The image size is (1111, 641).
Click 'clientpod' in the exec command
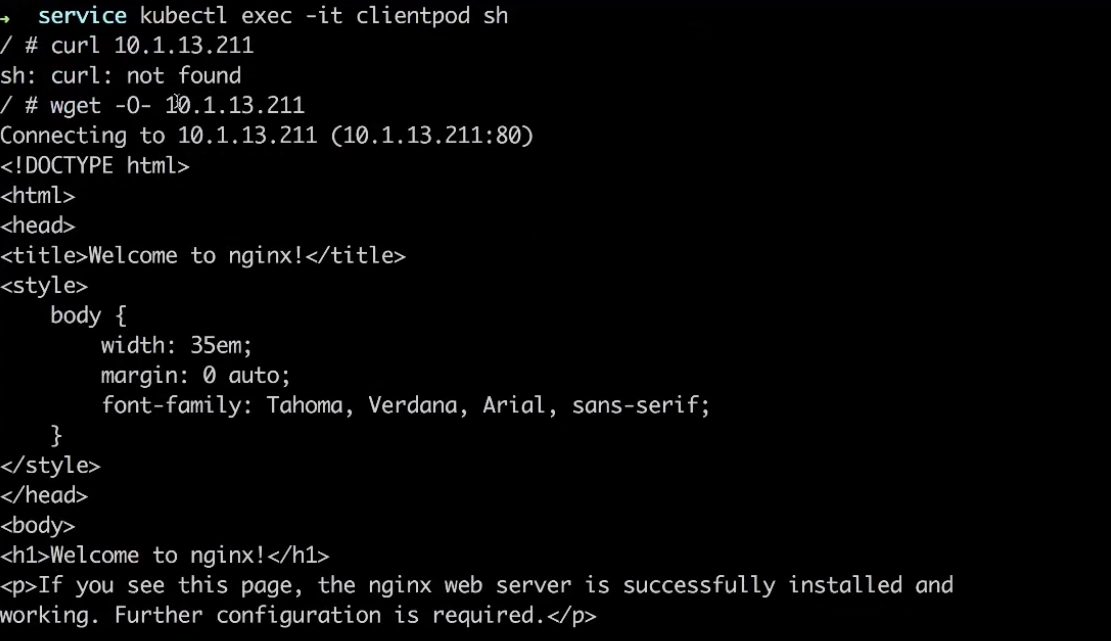click(412, 16)
